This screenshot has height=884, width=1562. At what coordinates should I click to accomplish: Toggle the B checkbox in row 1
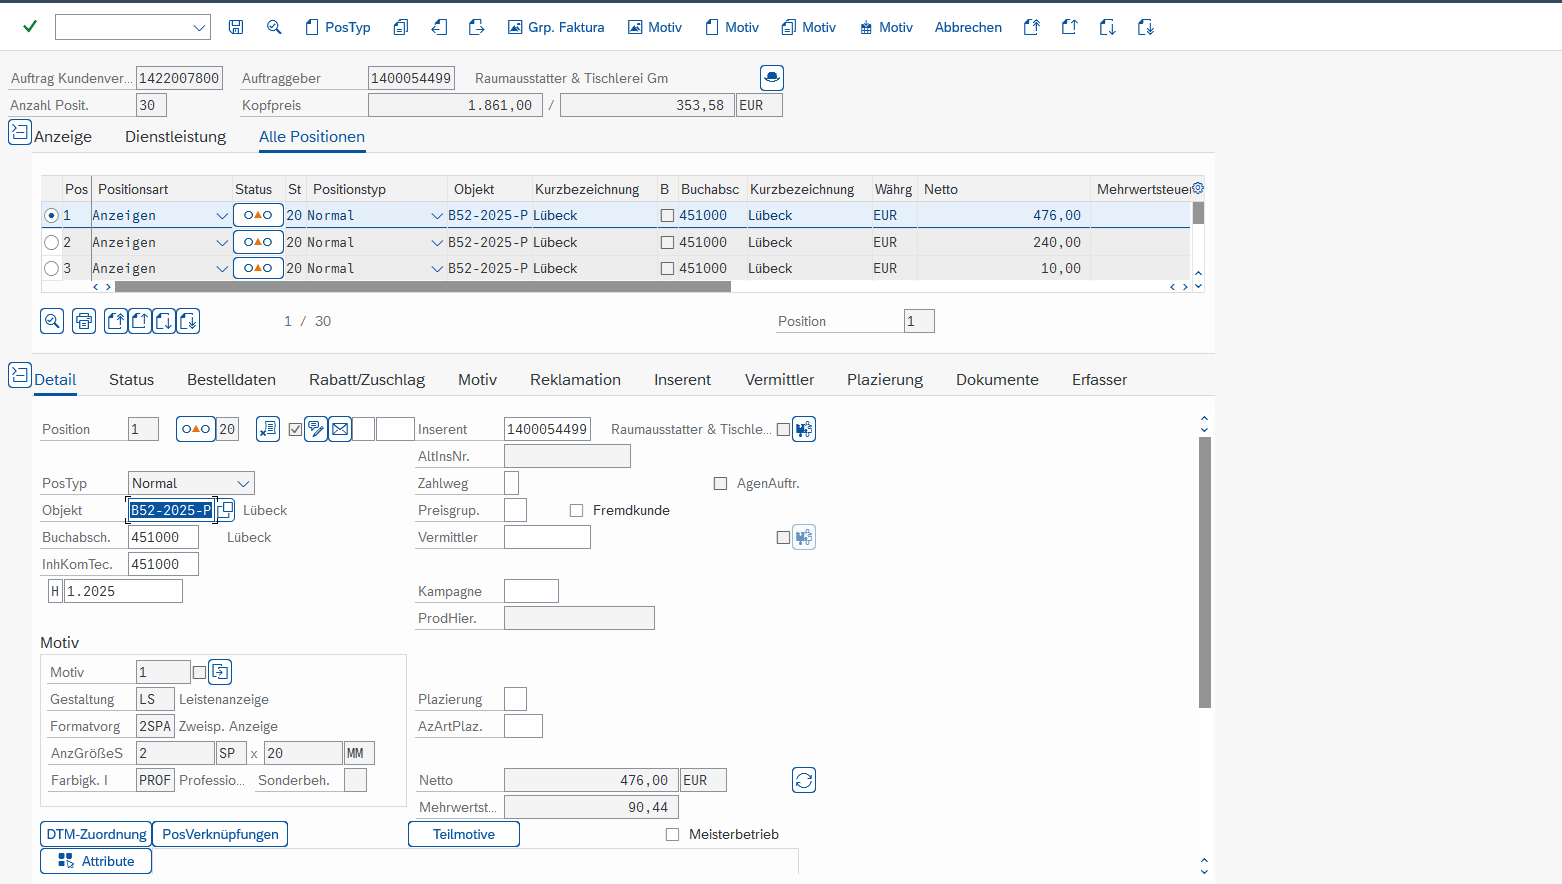coord(667,215)
